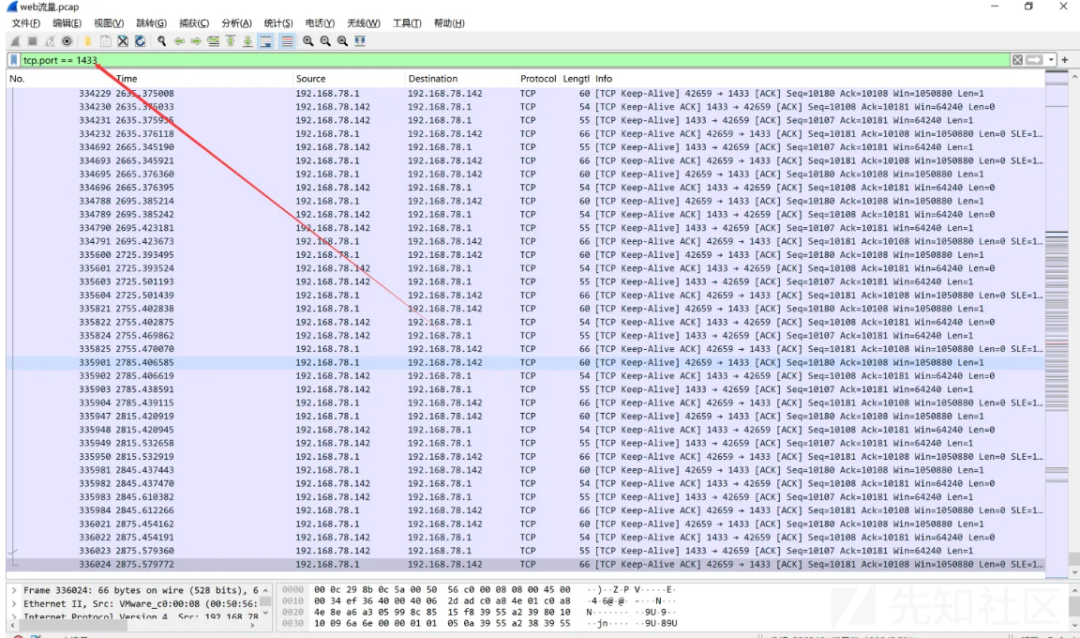The width and height of the screenshot is (1080, 638).
Task: Restart the current capture
Action: (x=50, y=41)
